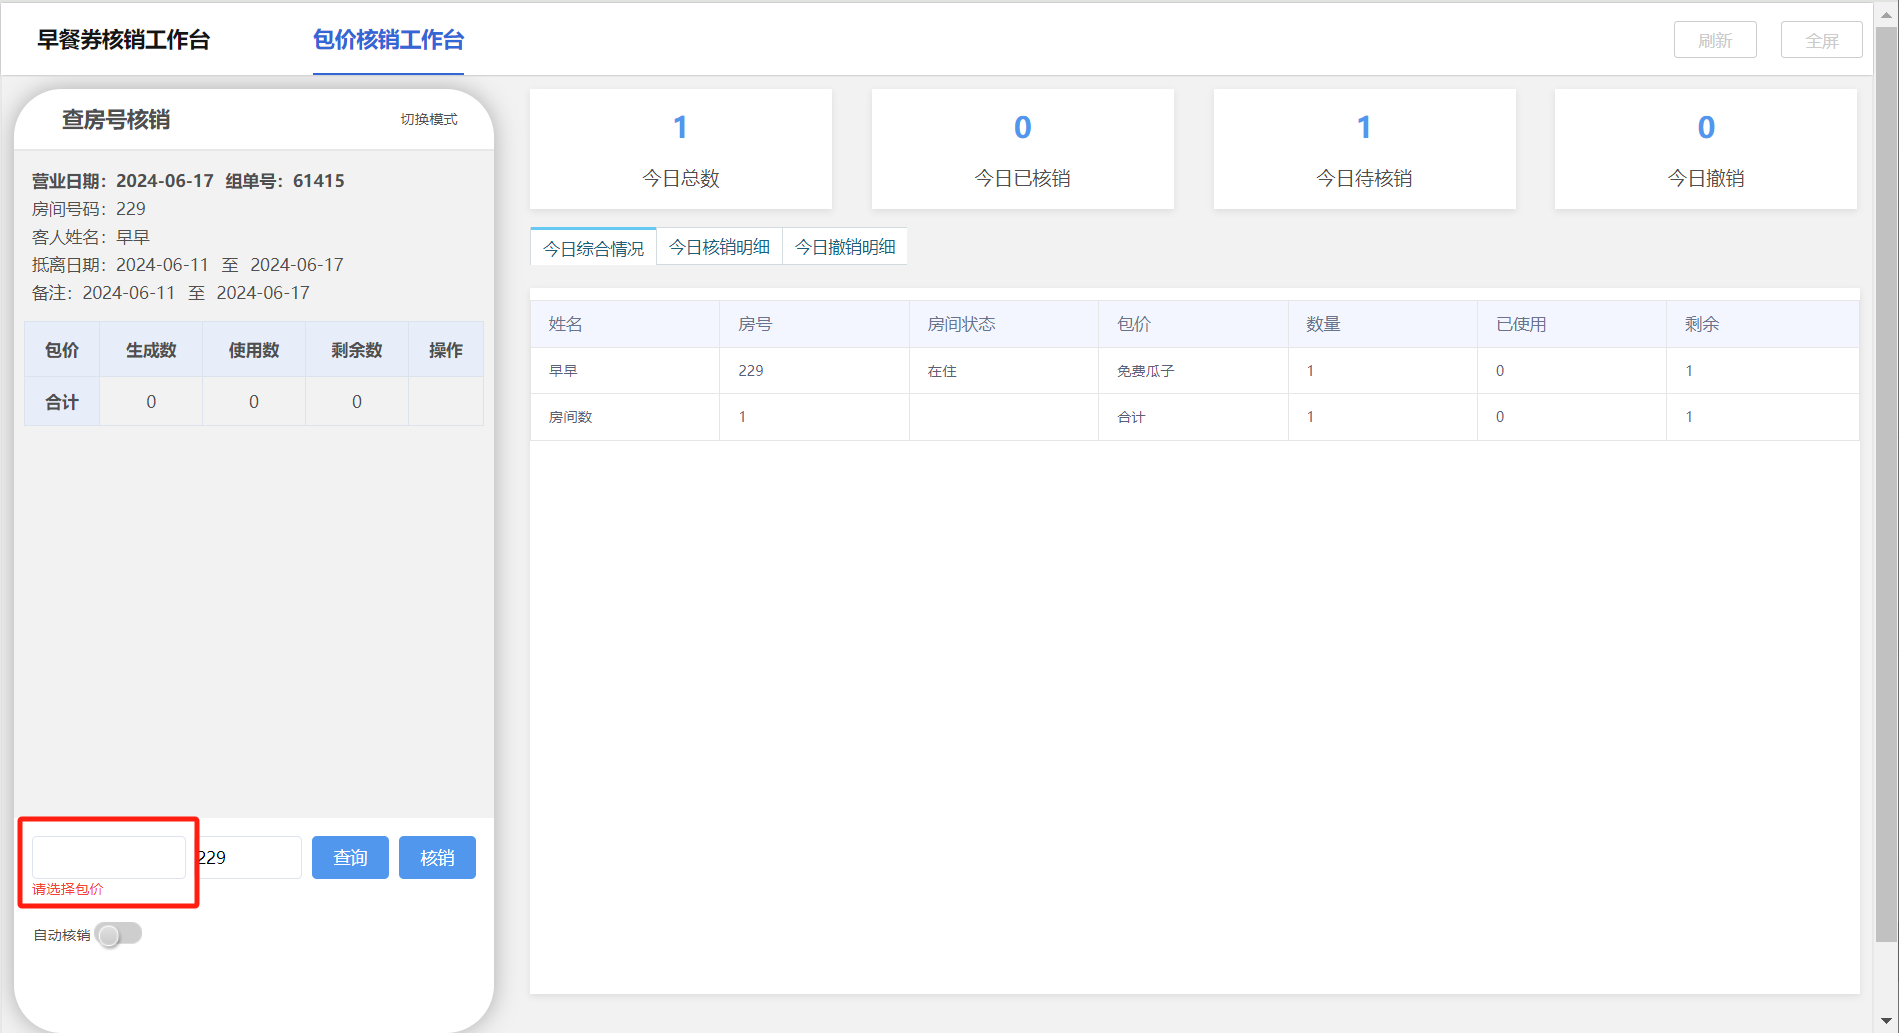Select the 包价核销工作台 tab
This screenshot has width=1899, height=1033.
(x=388, y=40)
